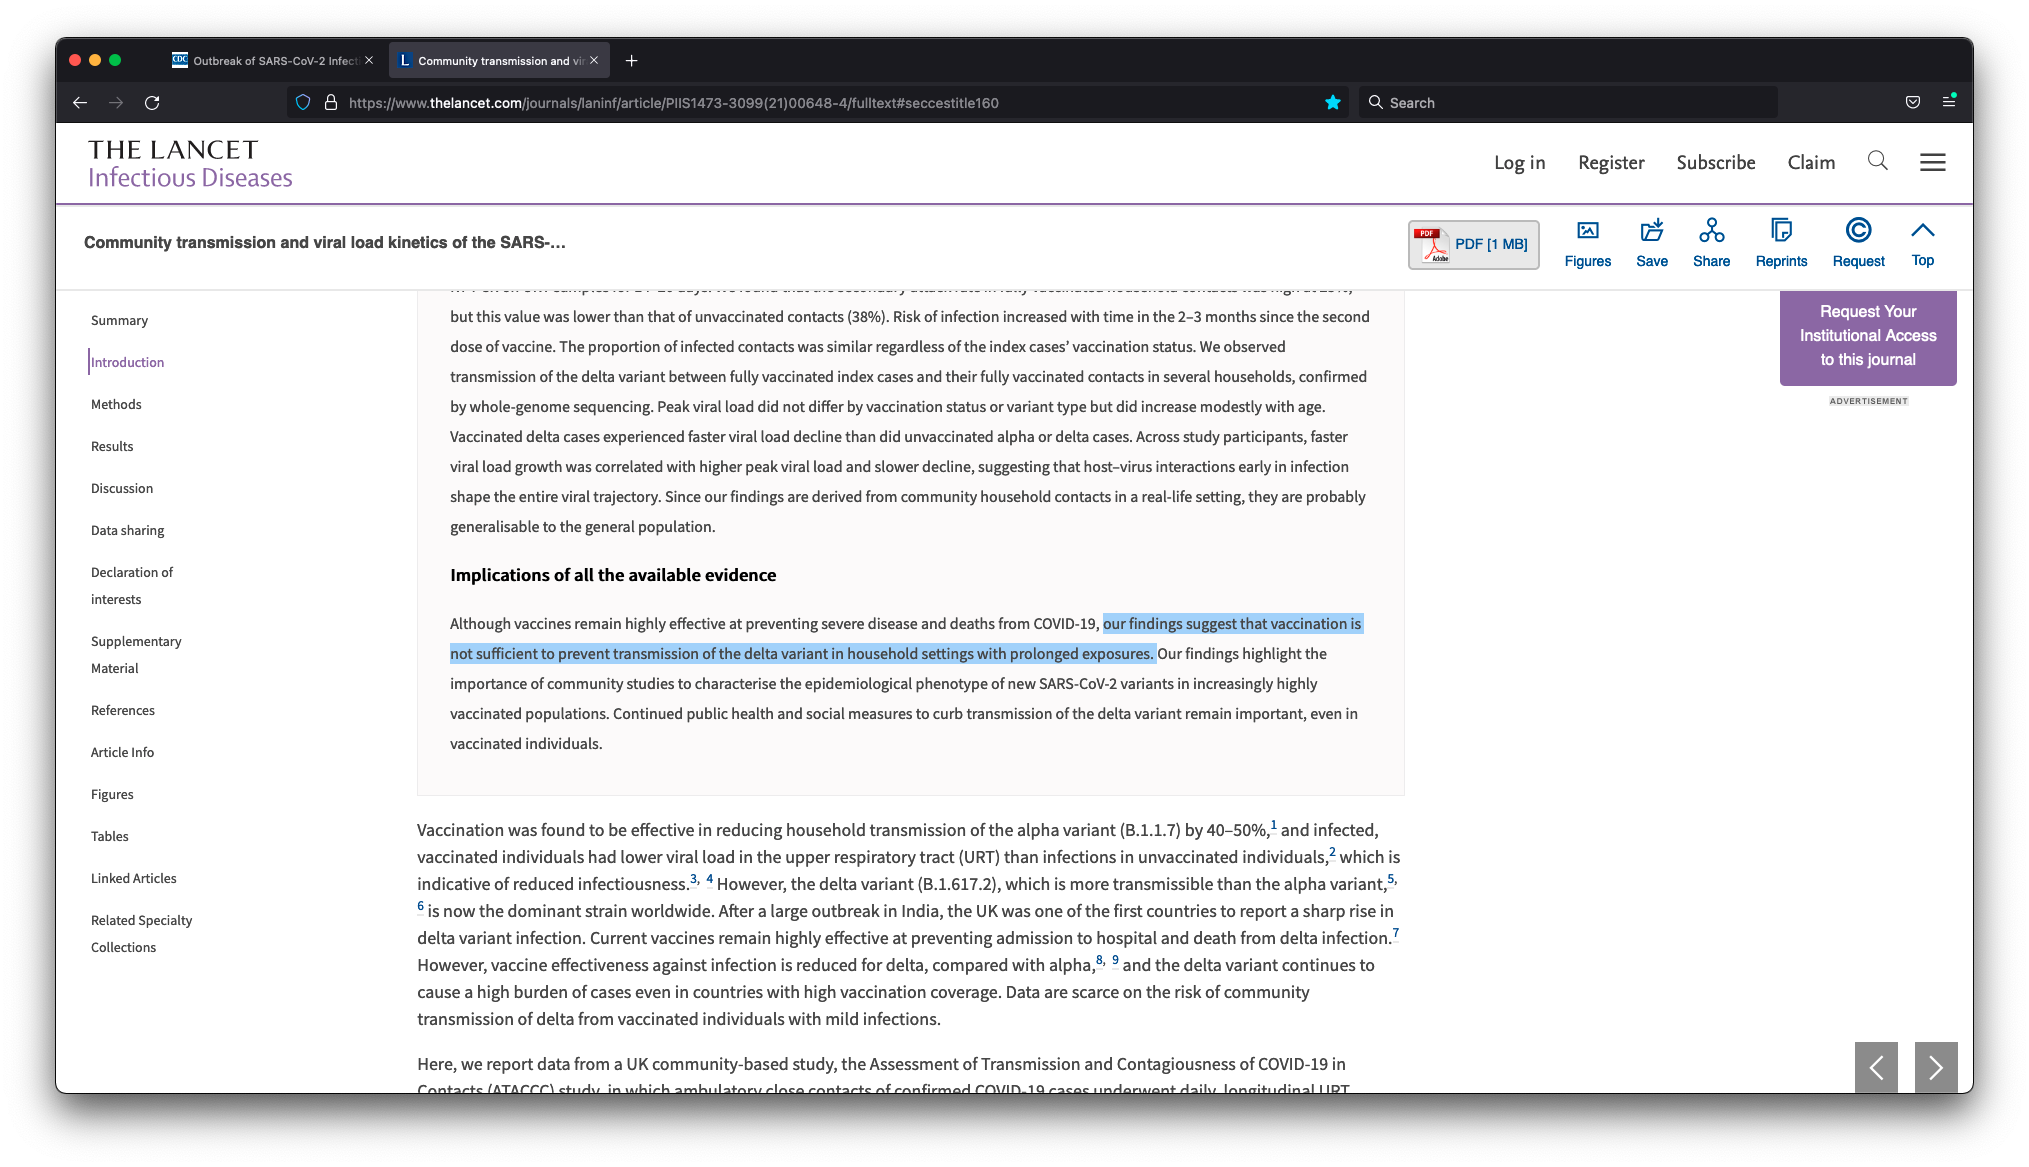The image size is (2029, 1167).
Task: Click the bookmark star in address bar
Action: pos(1332,103)
